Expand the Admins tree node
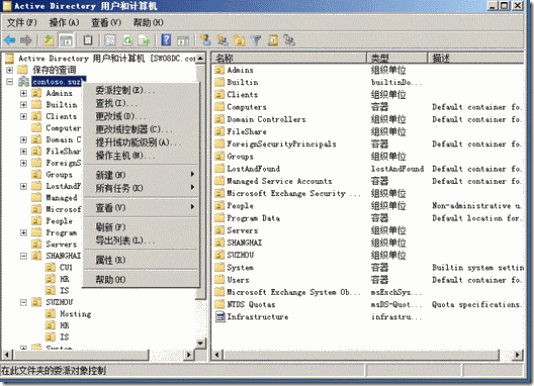 (x=23, y=93)
